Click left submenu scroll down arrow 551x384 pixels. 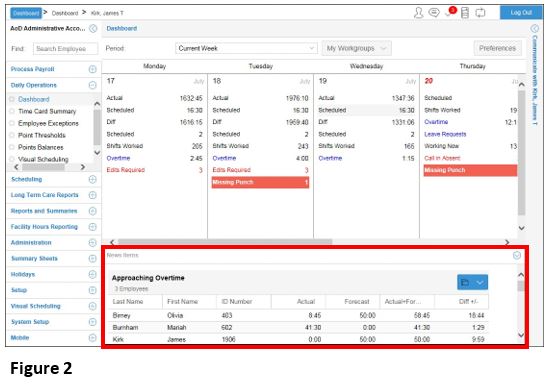click(x=97, y=152)
